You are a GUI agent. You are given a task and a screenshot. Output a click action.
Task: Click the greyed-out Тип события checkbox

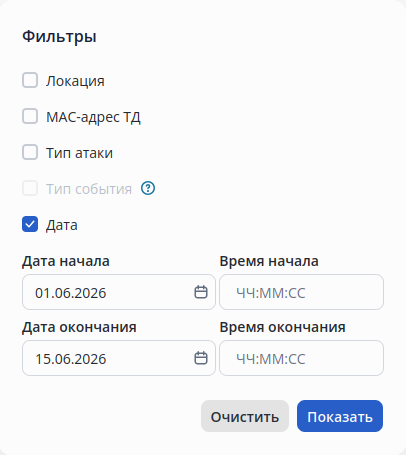pyautogui.click(x=30, y=188)
